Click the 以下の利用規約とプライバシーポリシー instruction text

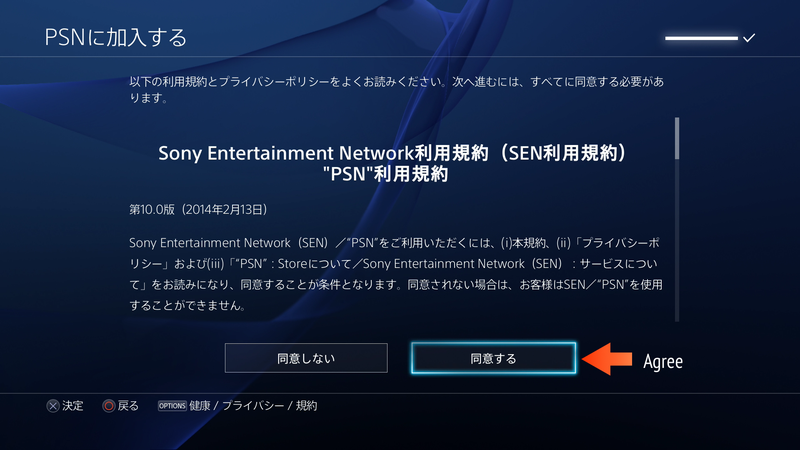[396, 89]
